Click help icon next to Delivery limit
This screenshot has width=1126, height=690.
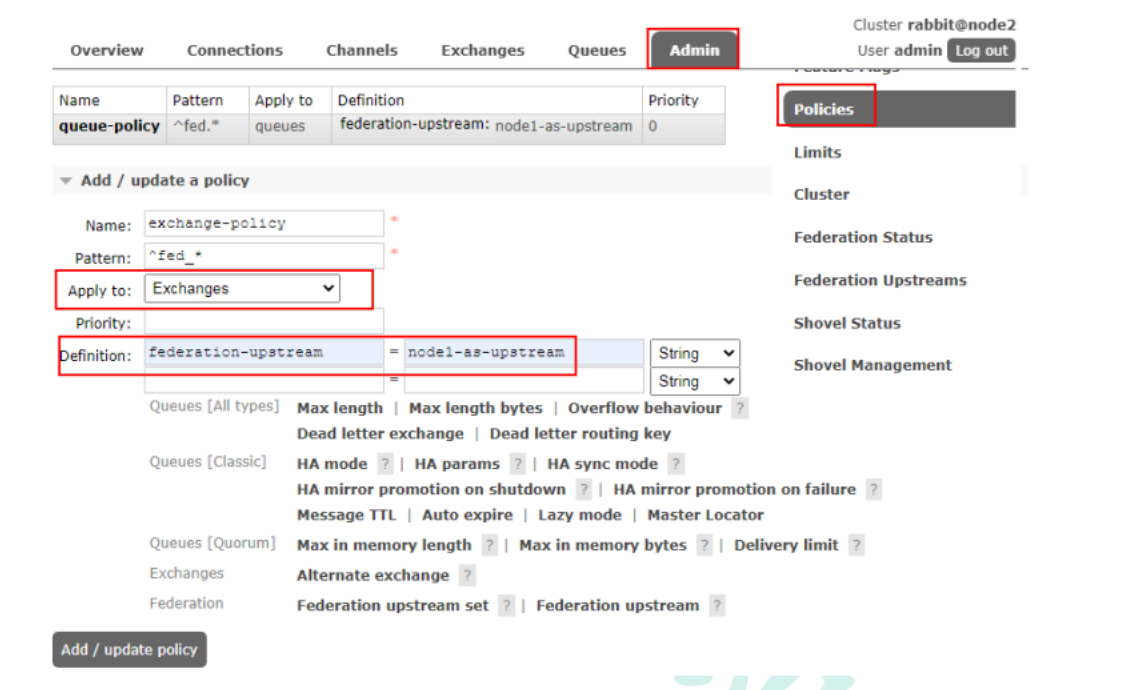(857, 545)
